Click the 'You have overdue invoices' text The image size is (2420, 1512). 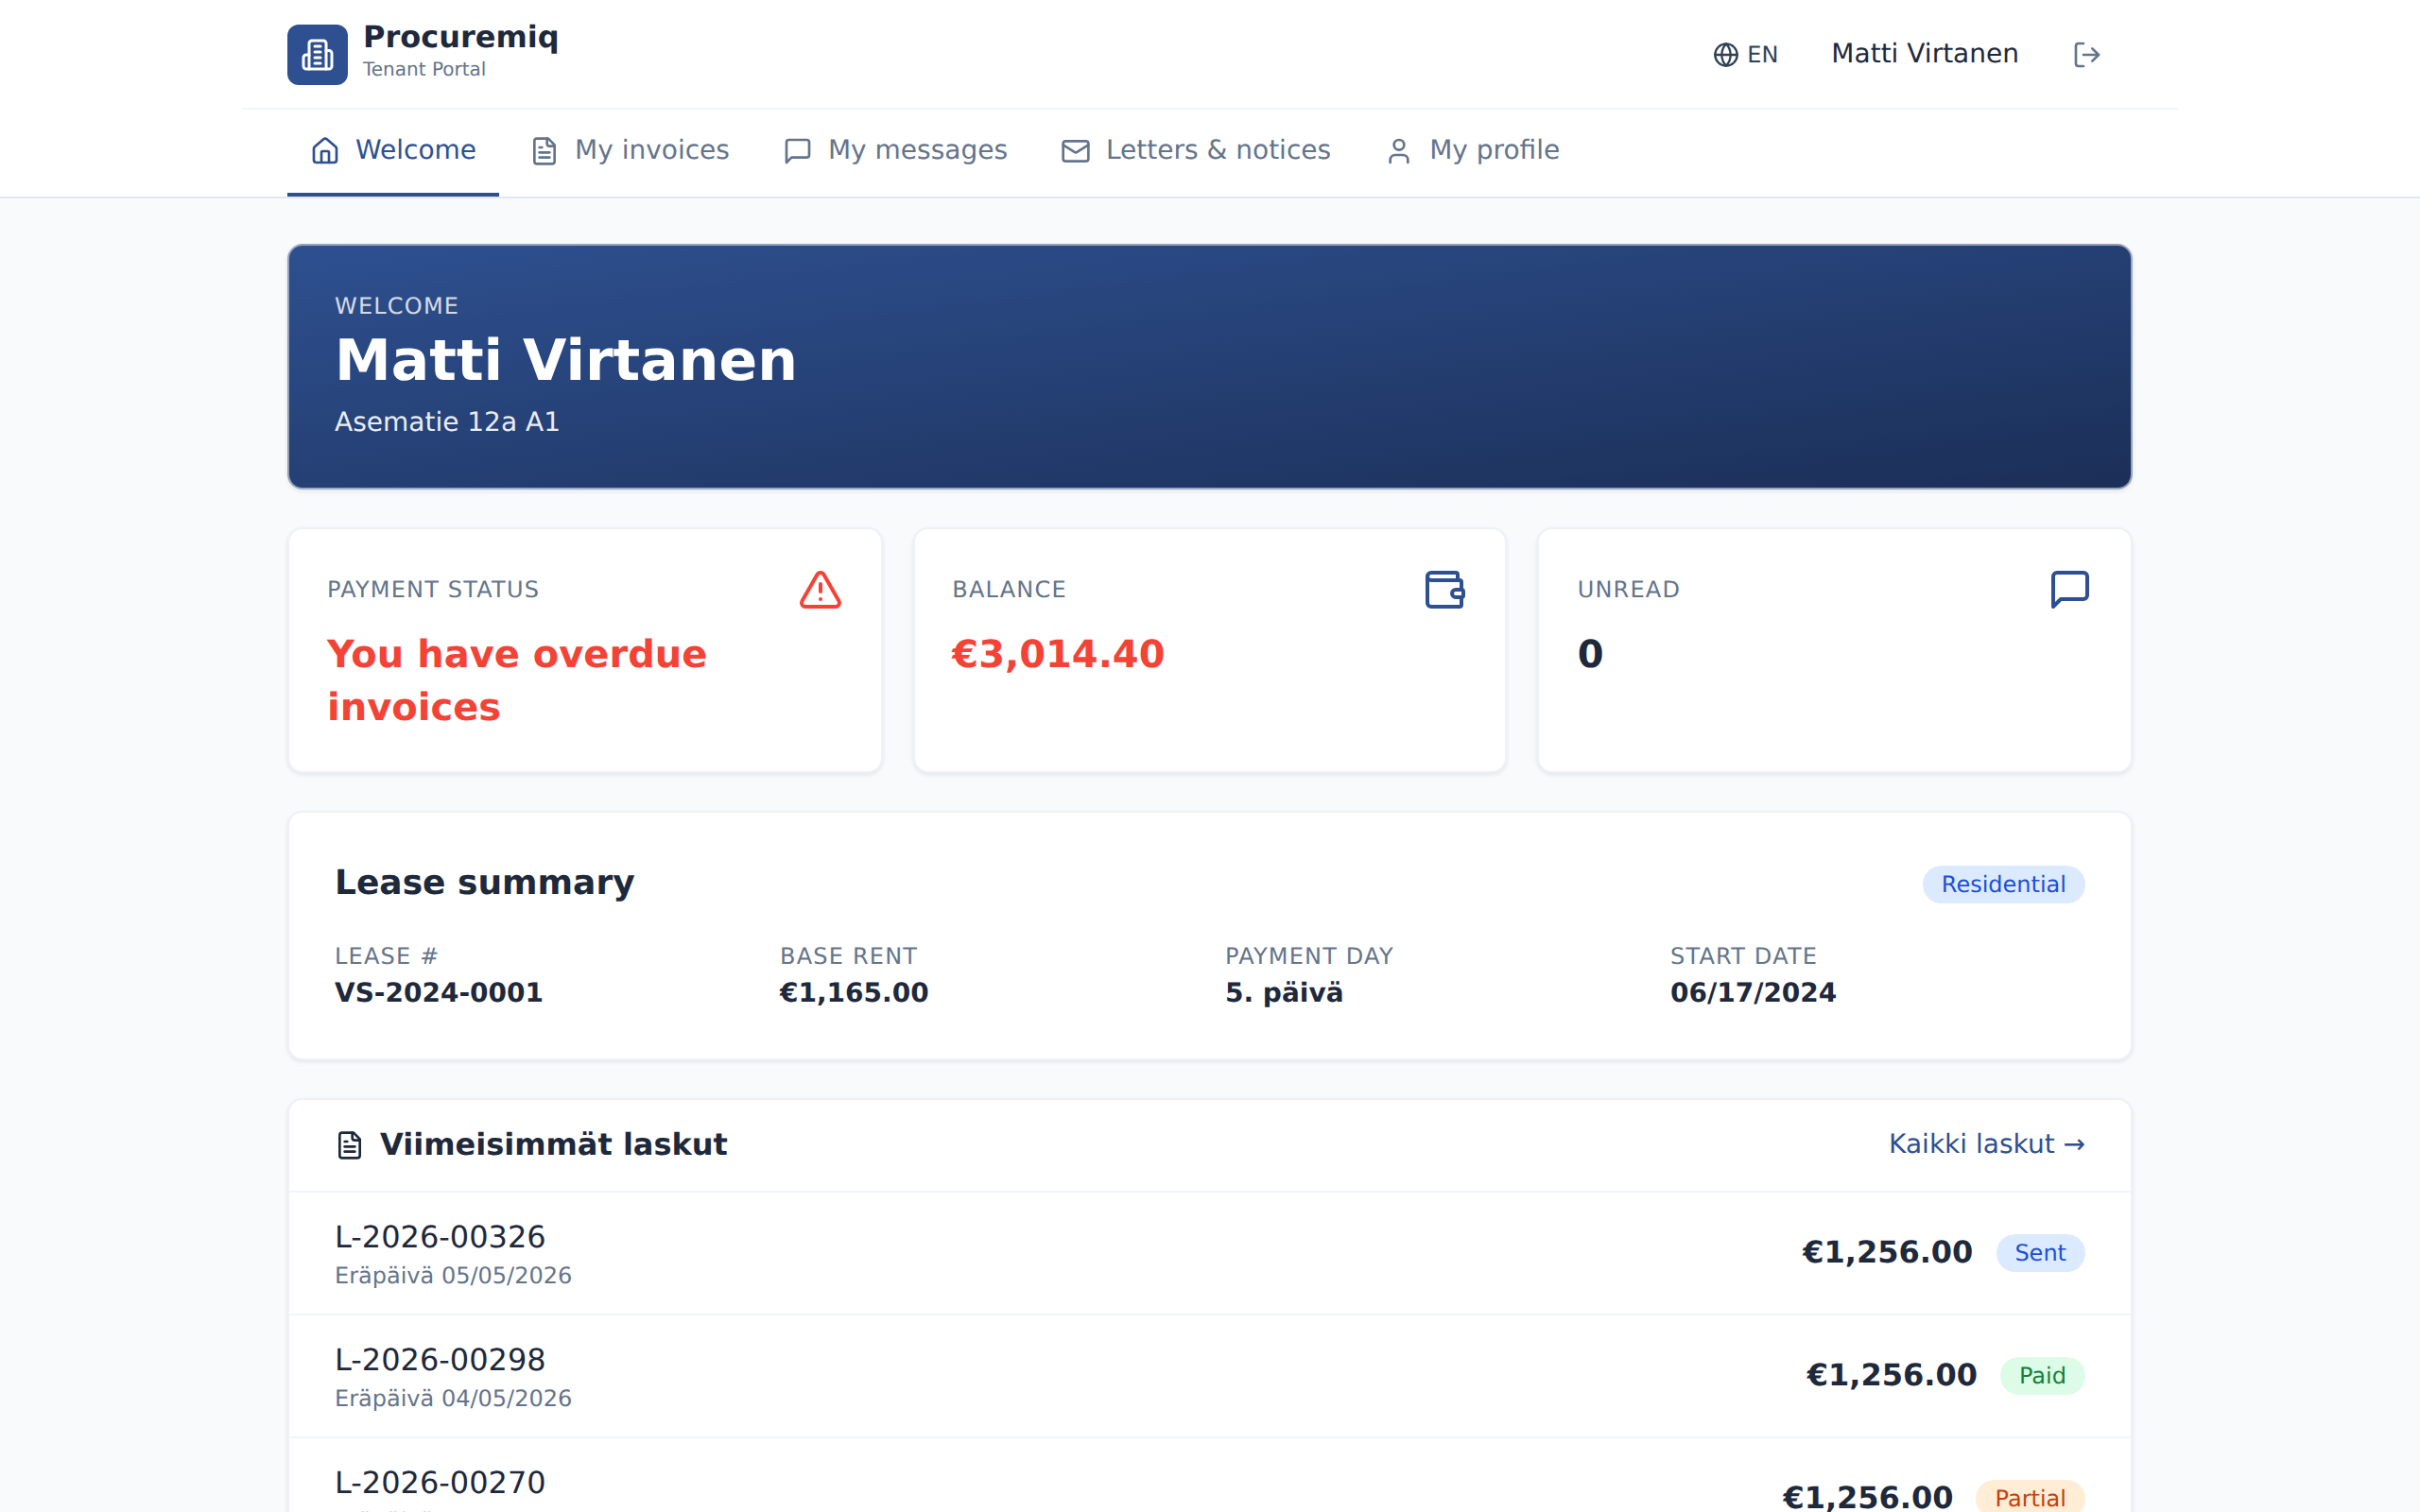point(516,680)
